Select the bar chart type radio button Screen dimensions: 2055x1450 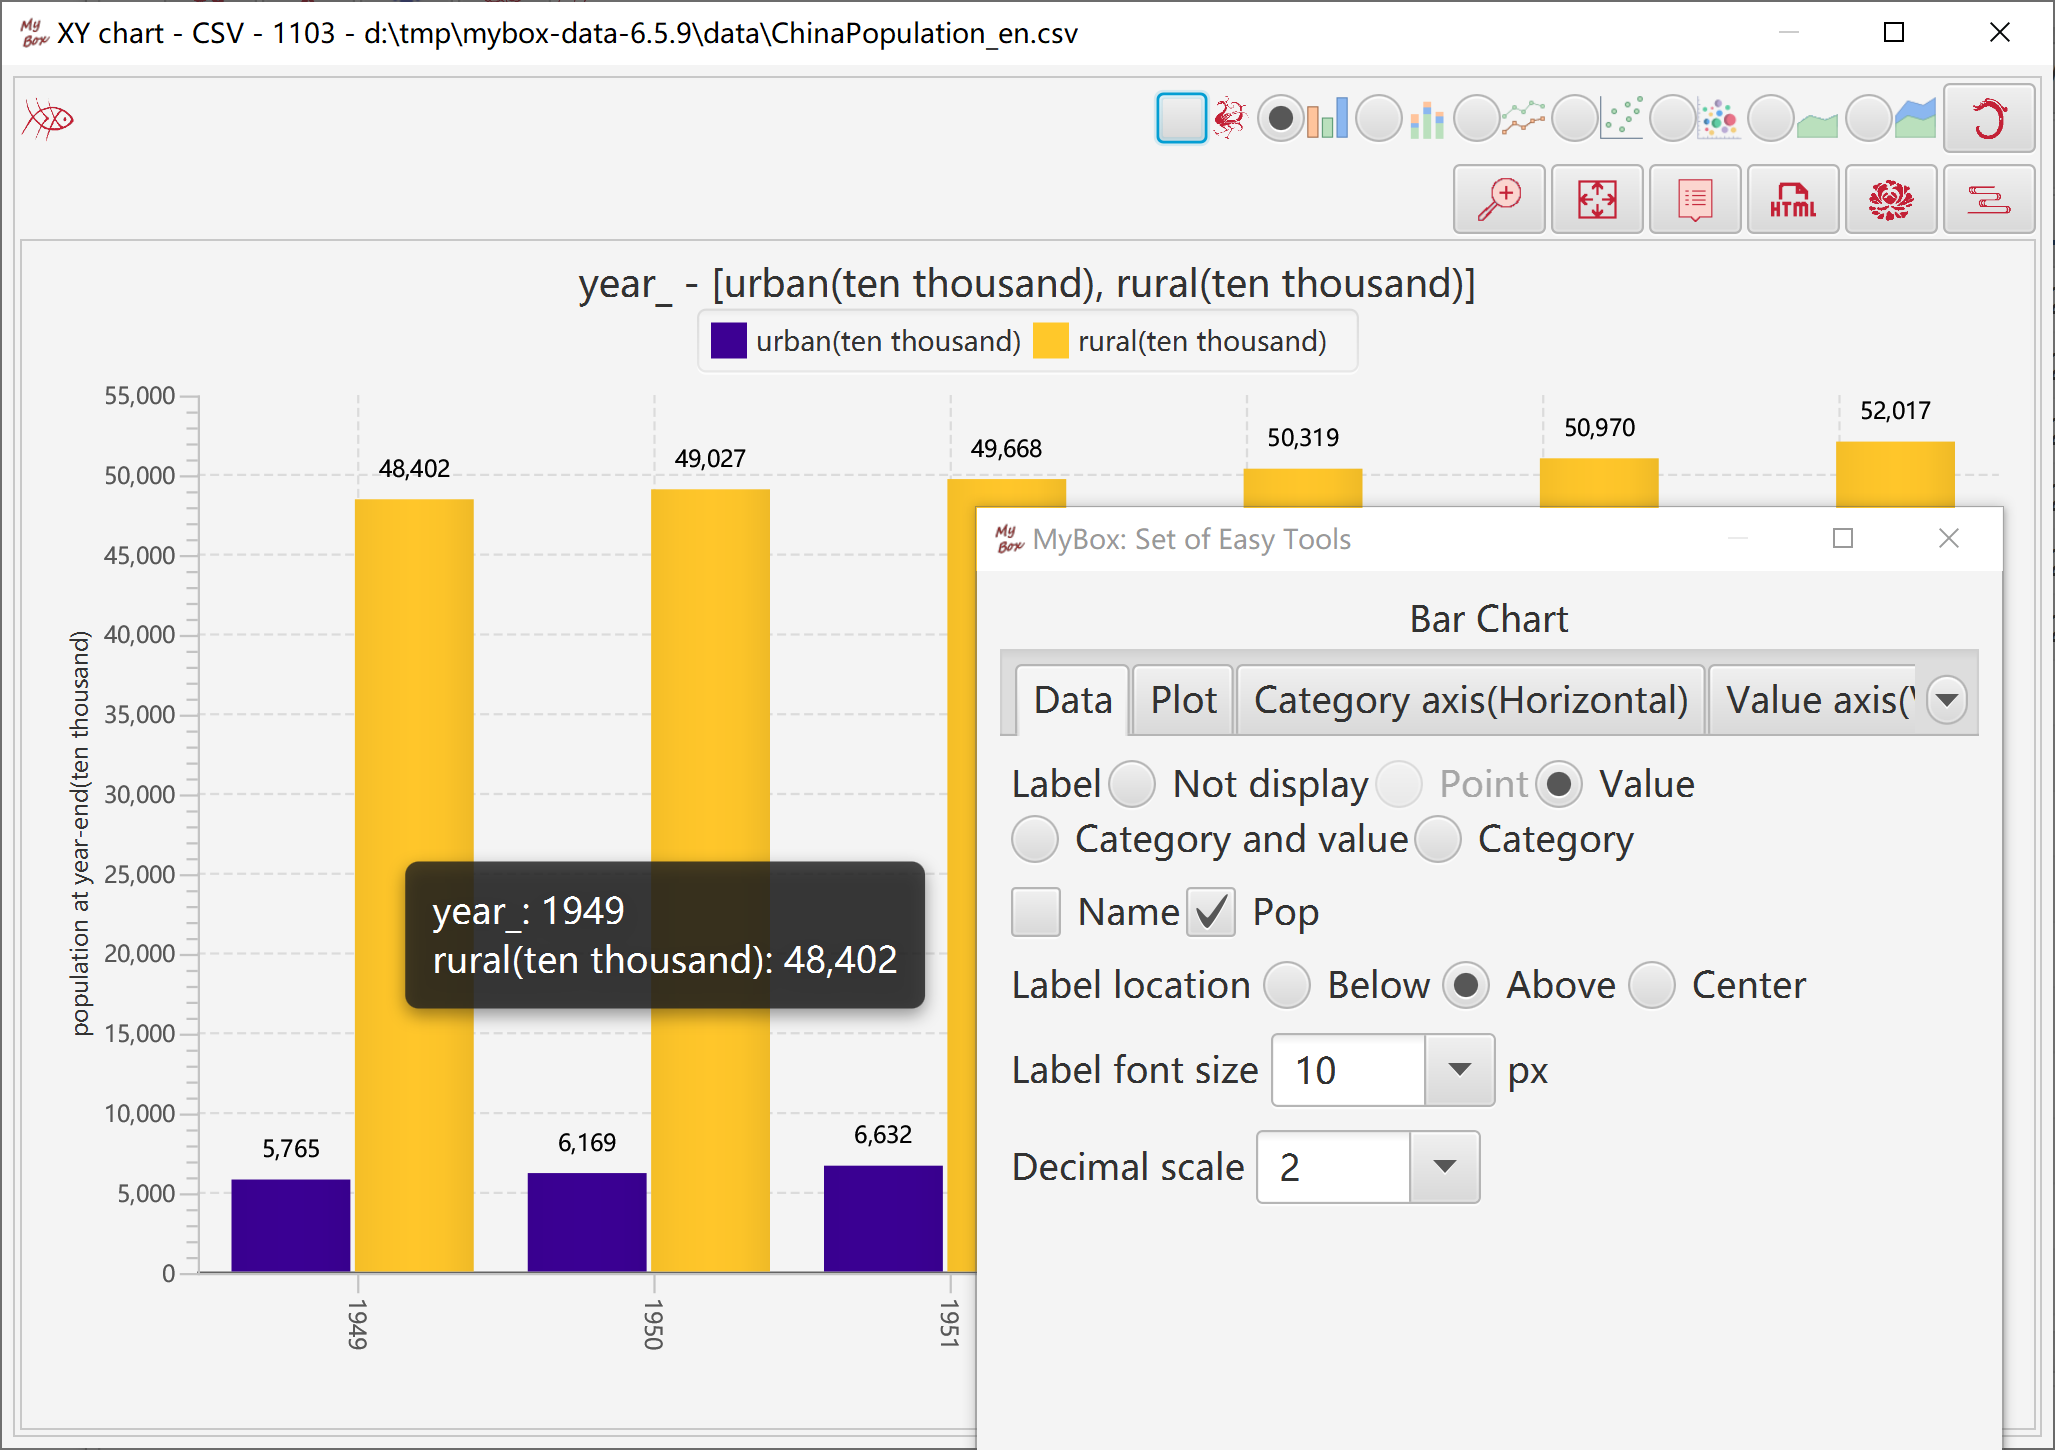(x=1280, y=119)
